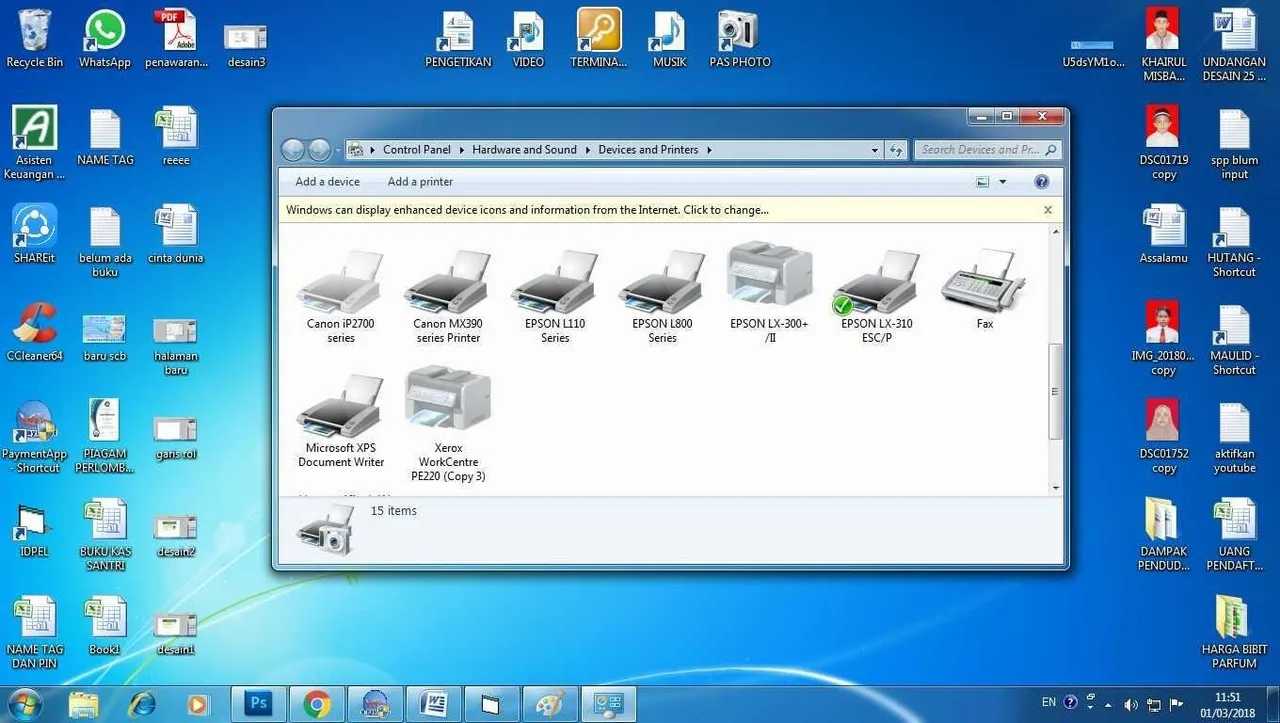Image resolution: width=1280 pixels, height=723 pixels.
Task: Click the volume icon in system tray
Action: 1131,704
